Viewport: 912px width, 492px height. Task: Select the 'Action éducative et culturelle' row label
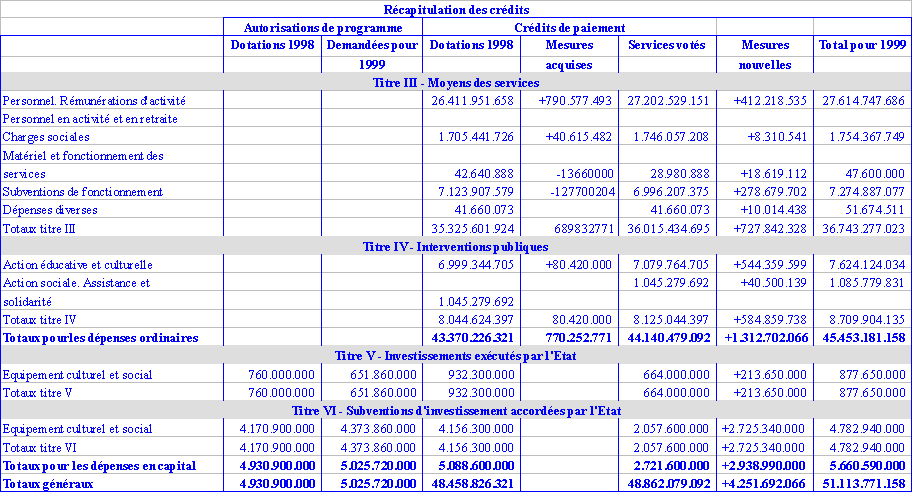[77, 265]
